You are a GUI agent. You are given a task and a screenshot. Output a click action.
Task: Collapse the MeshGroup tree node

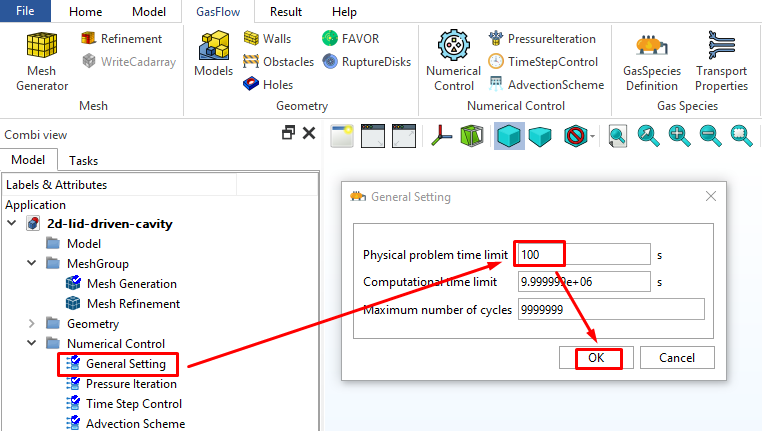(31, 263)
